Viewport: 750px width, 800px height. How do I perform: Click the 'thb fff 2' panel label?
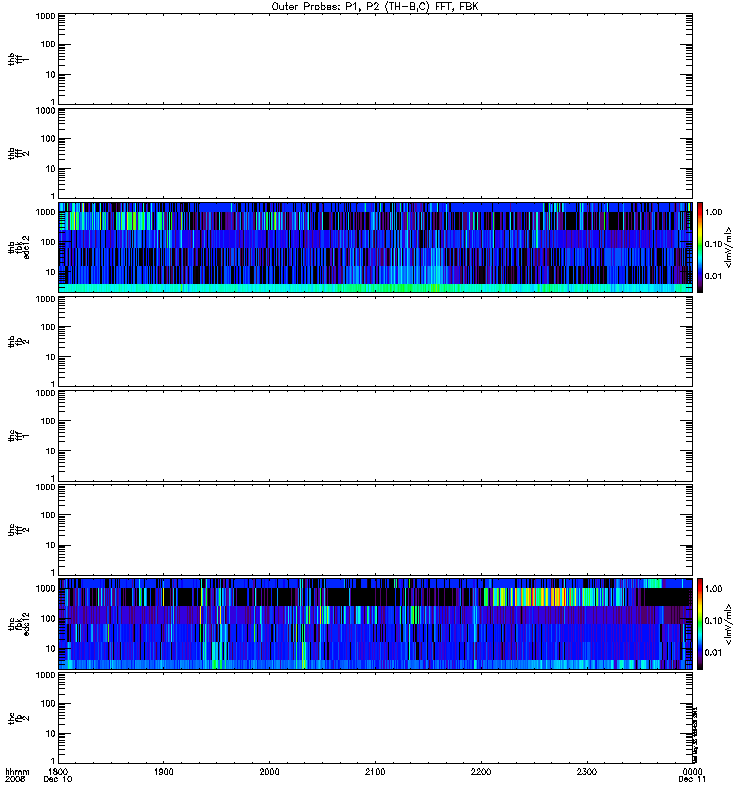(x=18, y=154)
